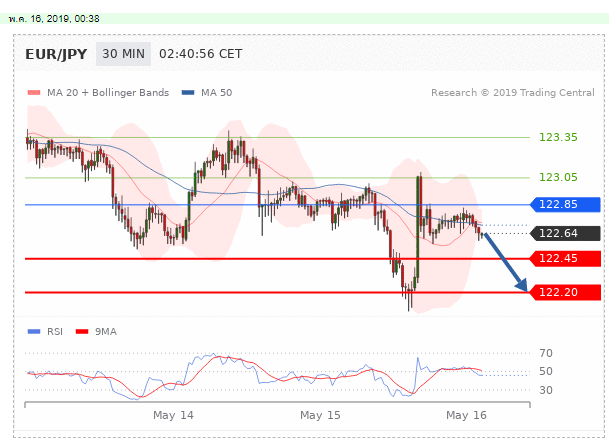609x445 pixels.
Task: Click the blue RSI legend swatch
Action: tap(34, 332)
